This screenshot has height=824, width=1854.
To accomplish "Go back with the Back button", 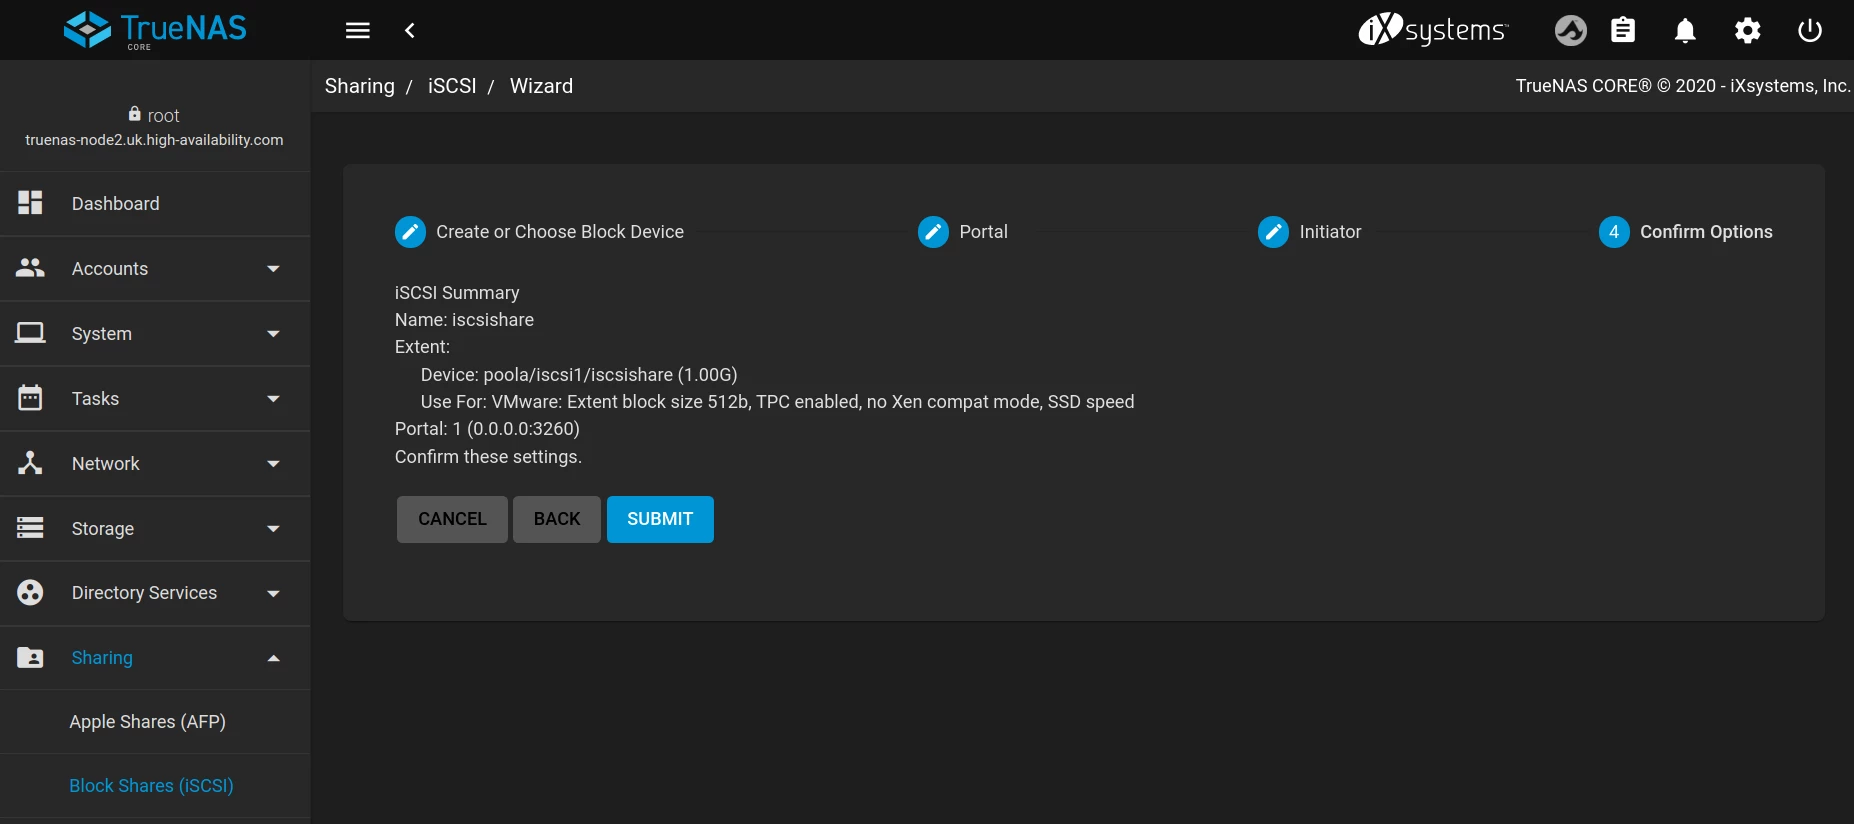I will click(x=557, y=519).
